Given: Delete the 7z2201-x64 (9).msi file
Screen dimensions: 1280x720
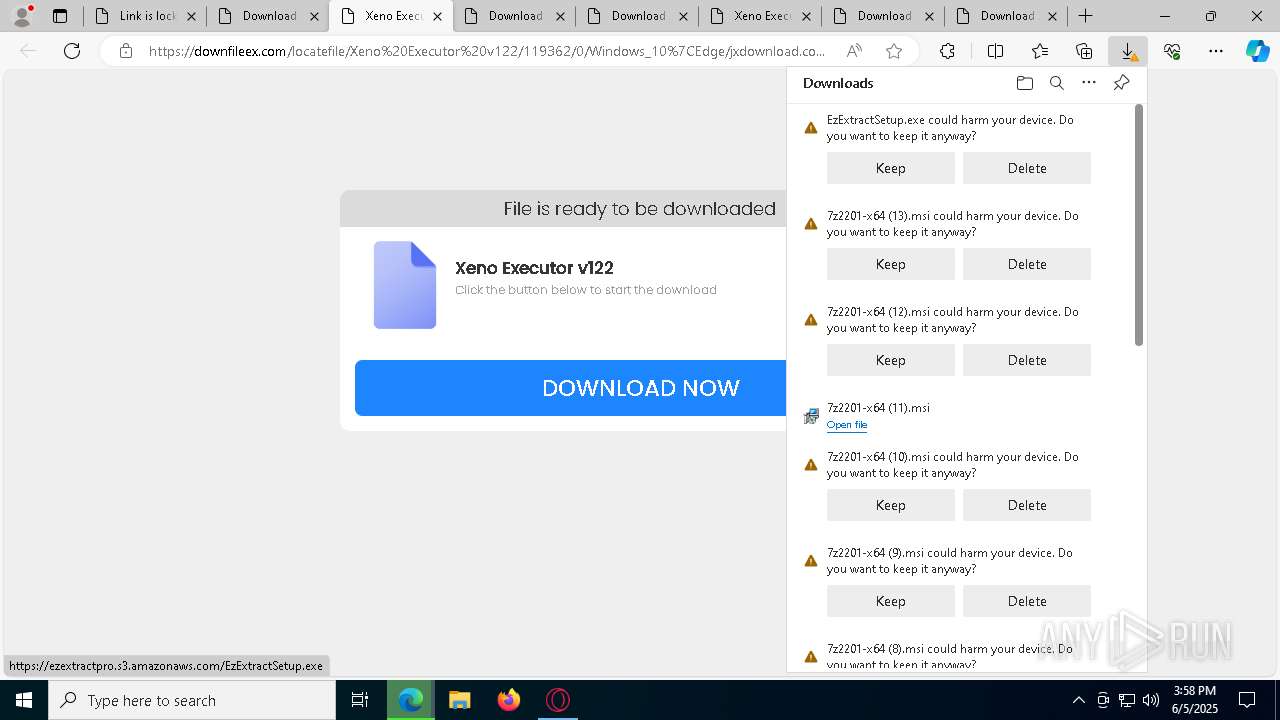Looking at the screenshot, I should (x=1026, y=601).
